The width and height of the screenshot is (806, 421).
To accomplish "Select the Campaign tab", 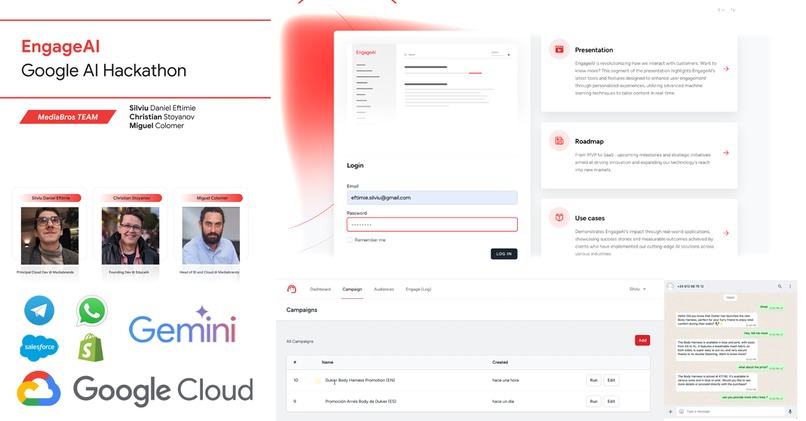I will click(352, 289).
